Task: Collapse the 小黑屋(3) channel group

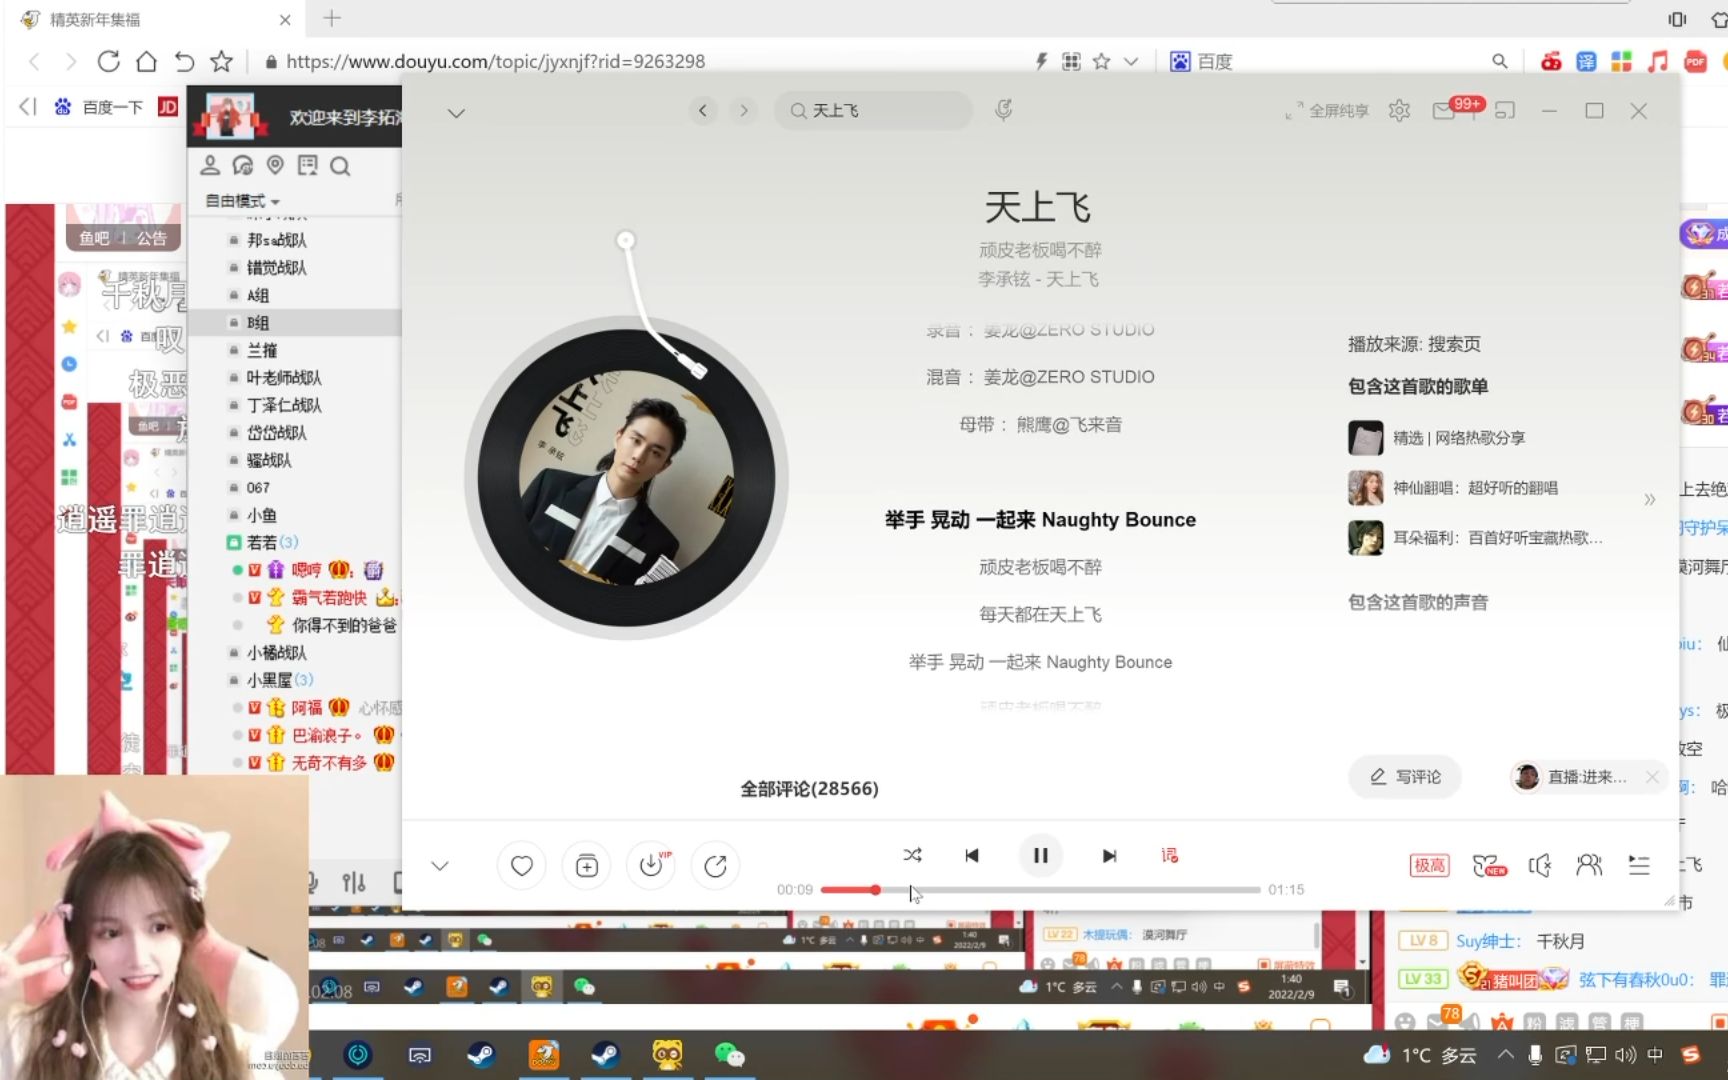Action: 233,680
